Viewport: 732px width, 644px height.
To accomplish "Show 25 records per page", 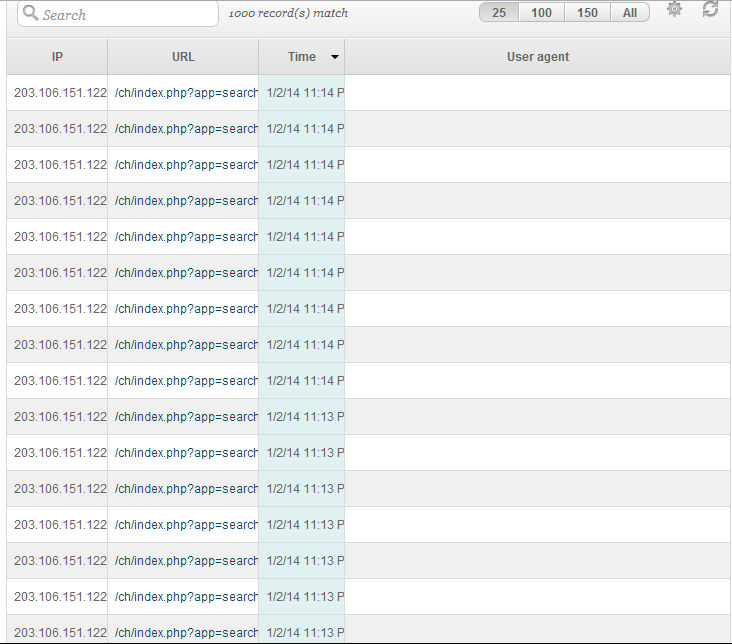I will pyautogui.click(x=499, y=13).
